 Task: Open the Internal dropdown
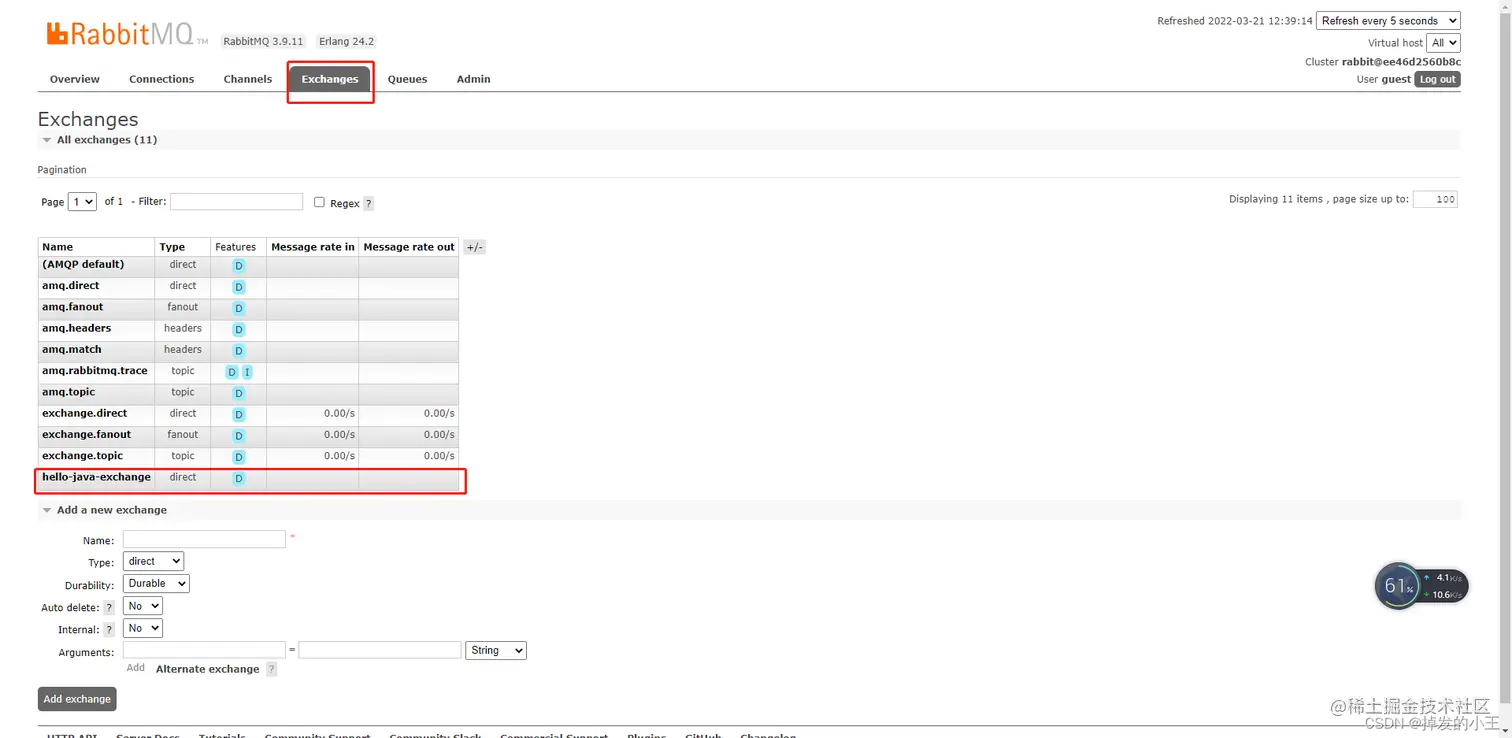pos(142,629)
